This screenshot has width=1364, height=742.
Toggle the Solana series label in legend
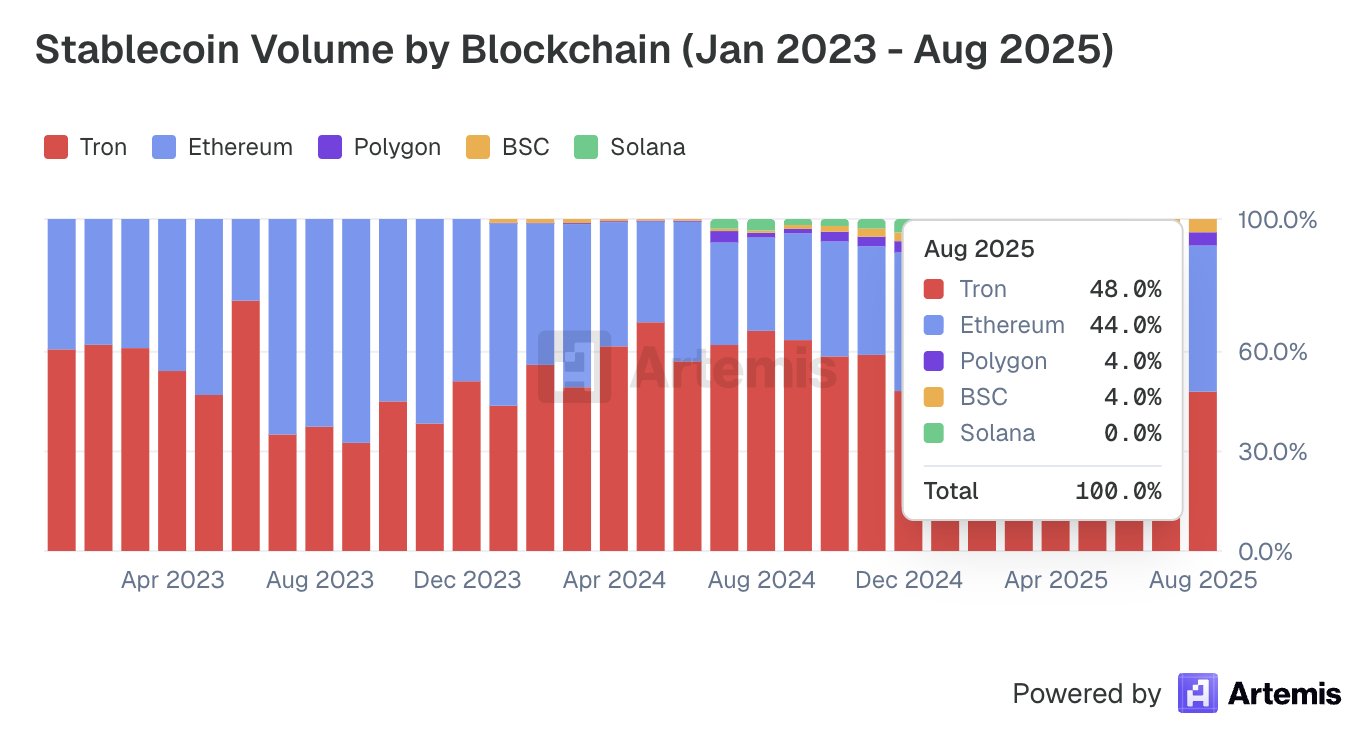tap(647, 147)
